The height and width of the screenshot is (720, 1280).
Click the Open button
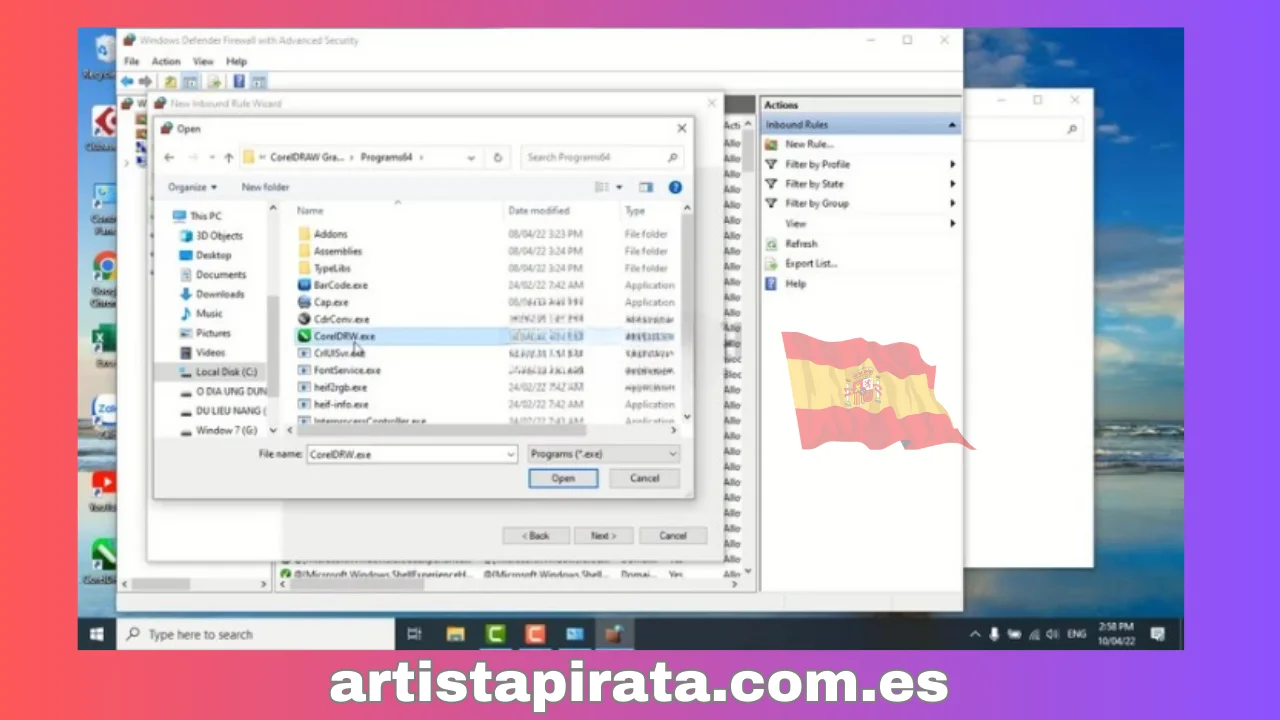(x=563, y=478)
